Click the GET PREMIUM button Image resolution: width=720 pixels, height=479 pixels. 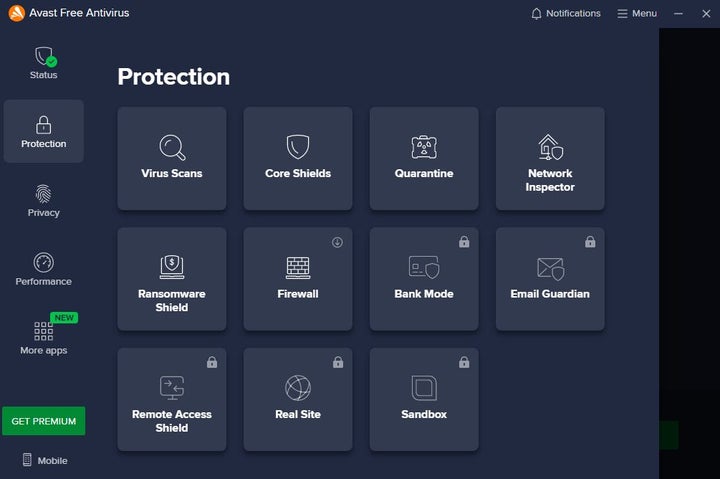(43, 421)
